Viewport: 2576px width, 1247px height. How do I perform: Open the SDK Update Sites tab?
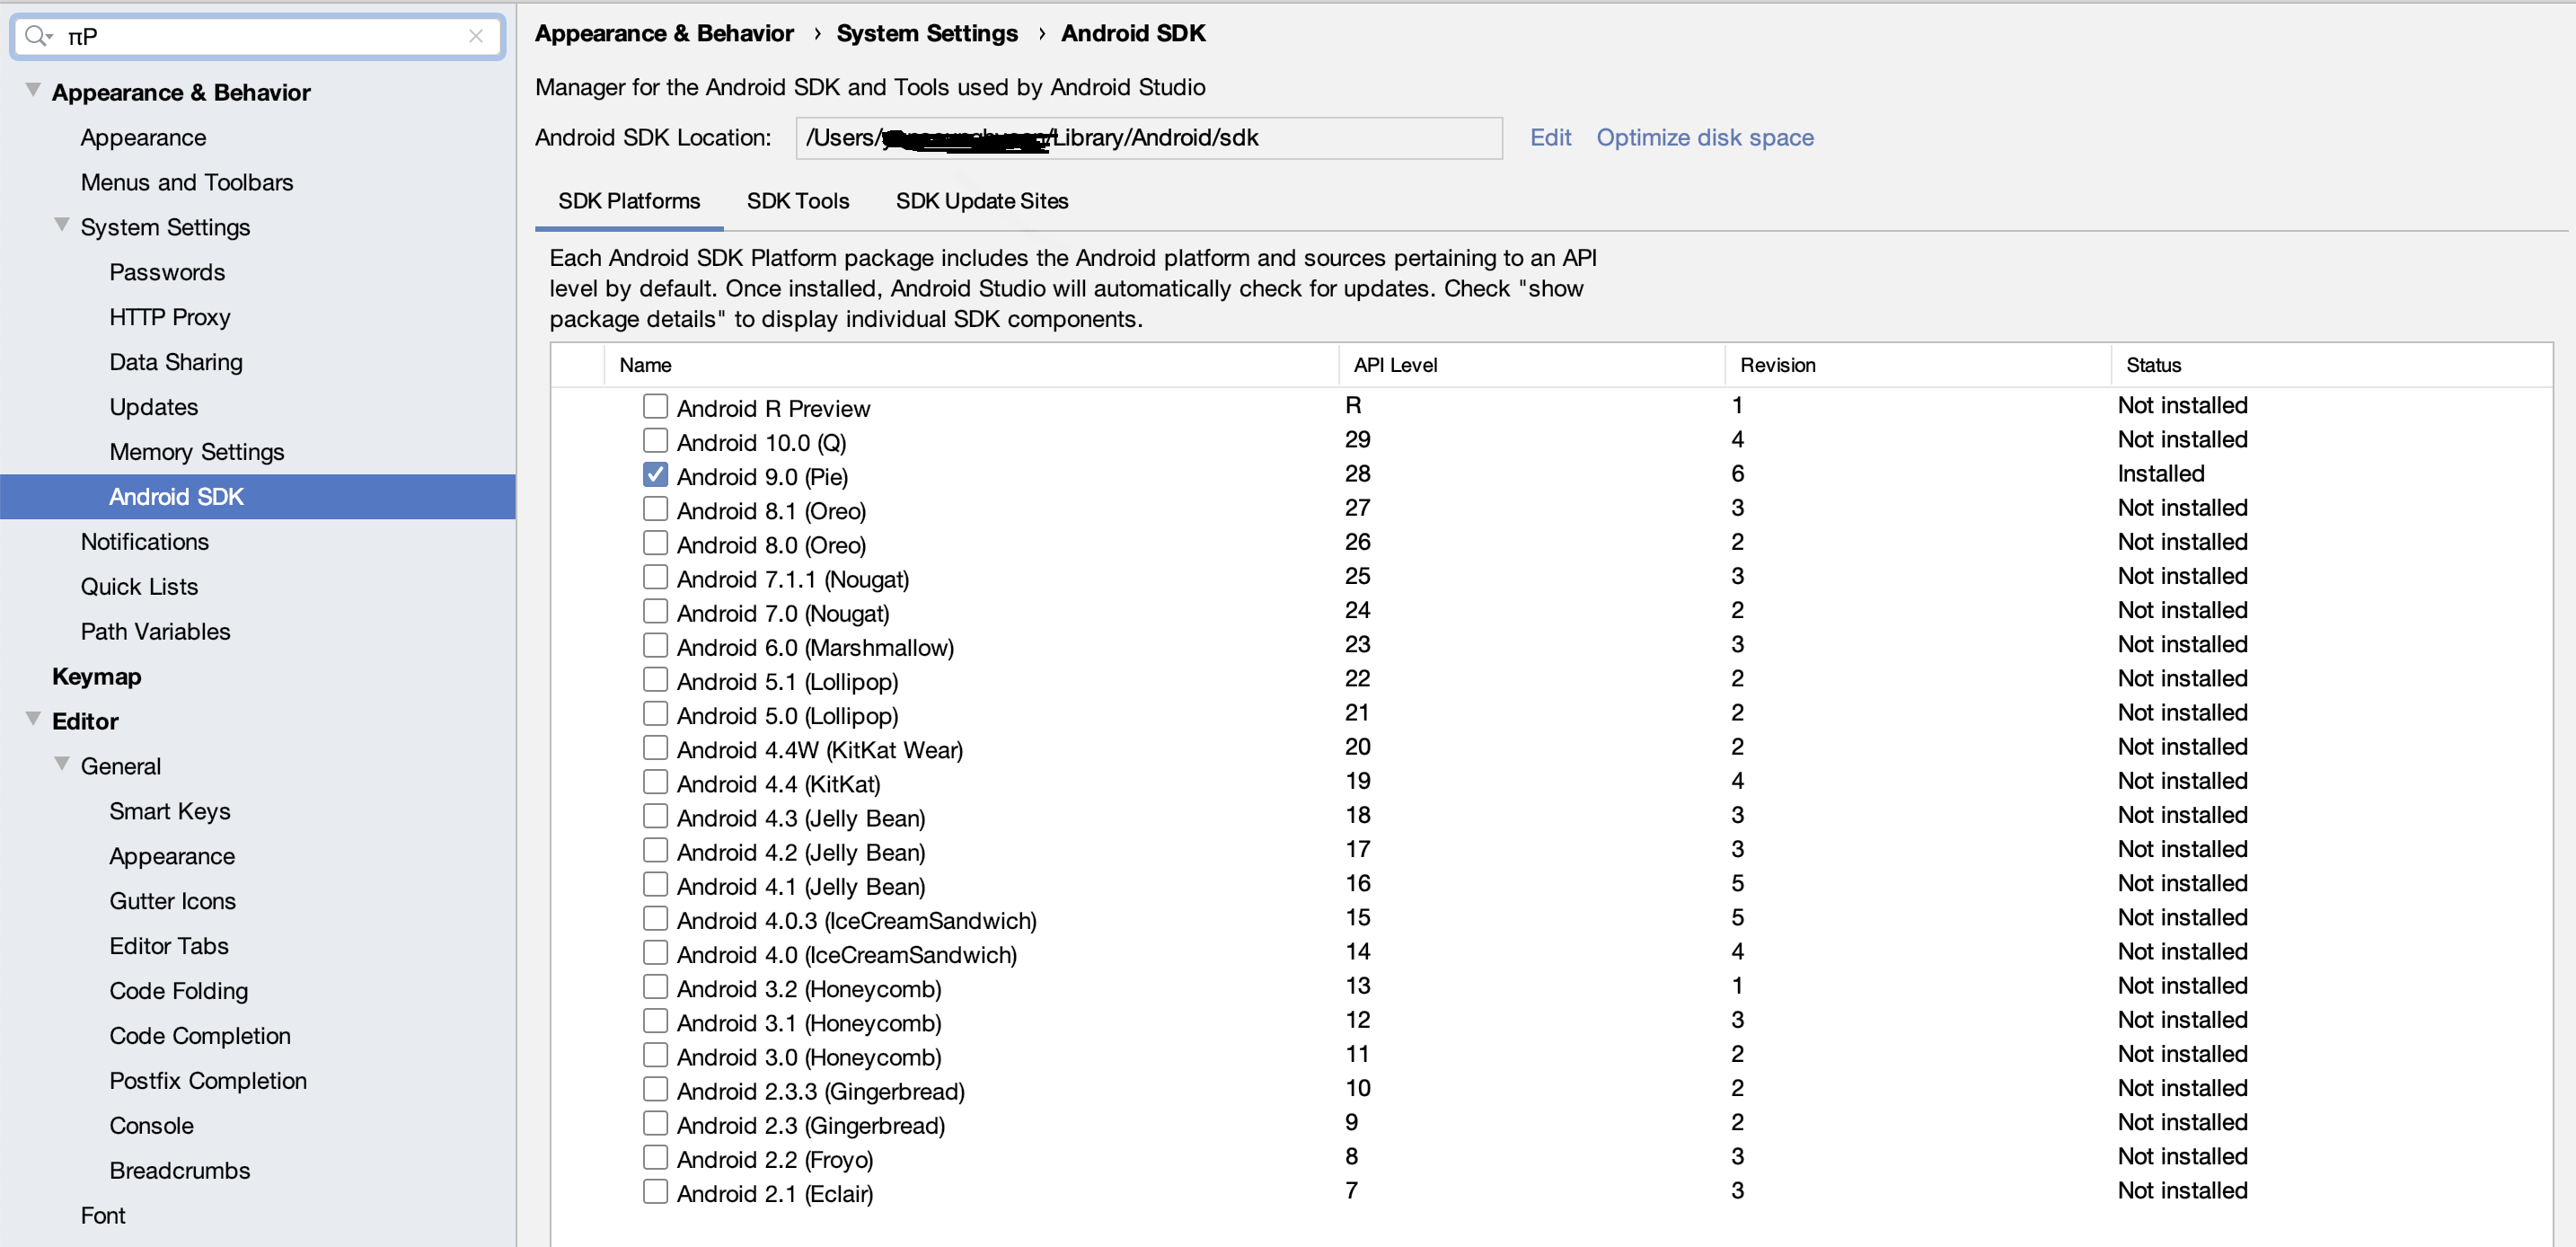click(981, 201)
